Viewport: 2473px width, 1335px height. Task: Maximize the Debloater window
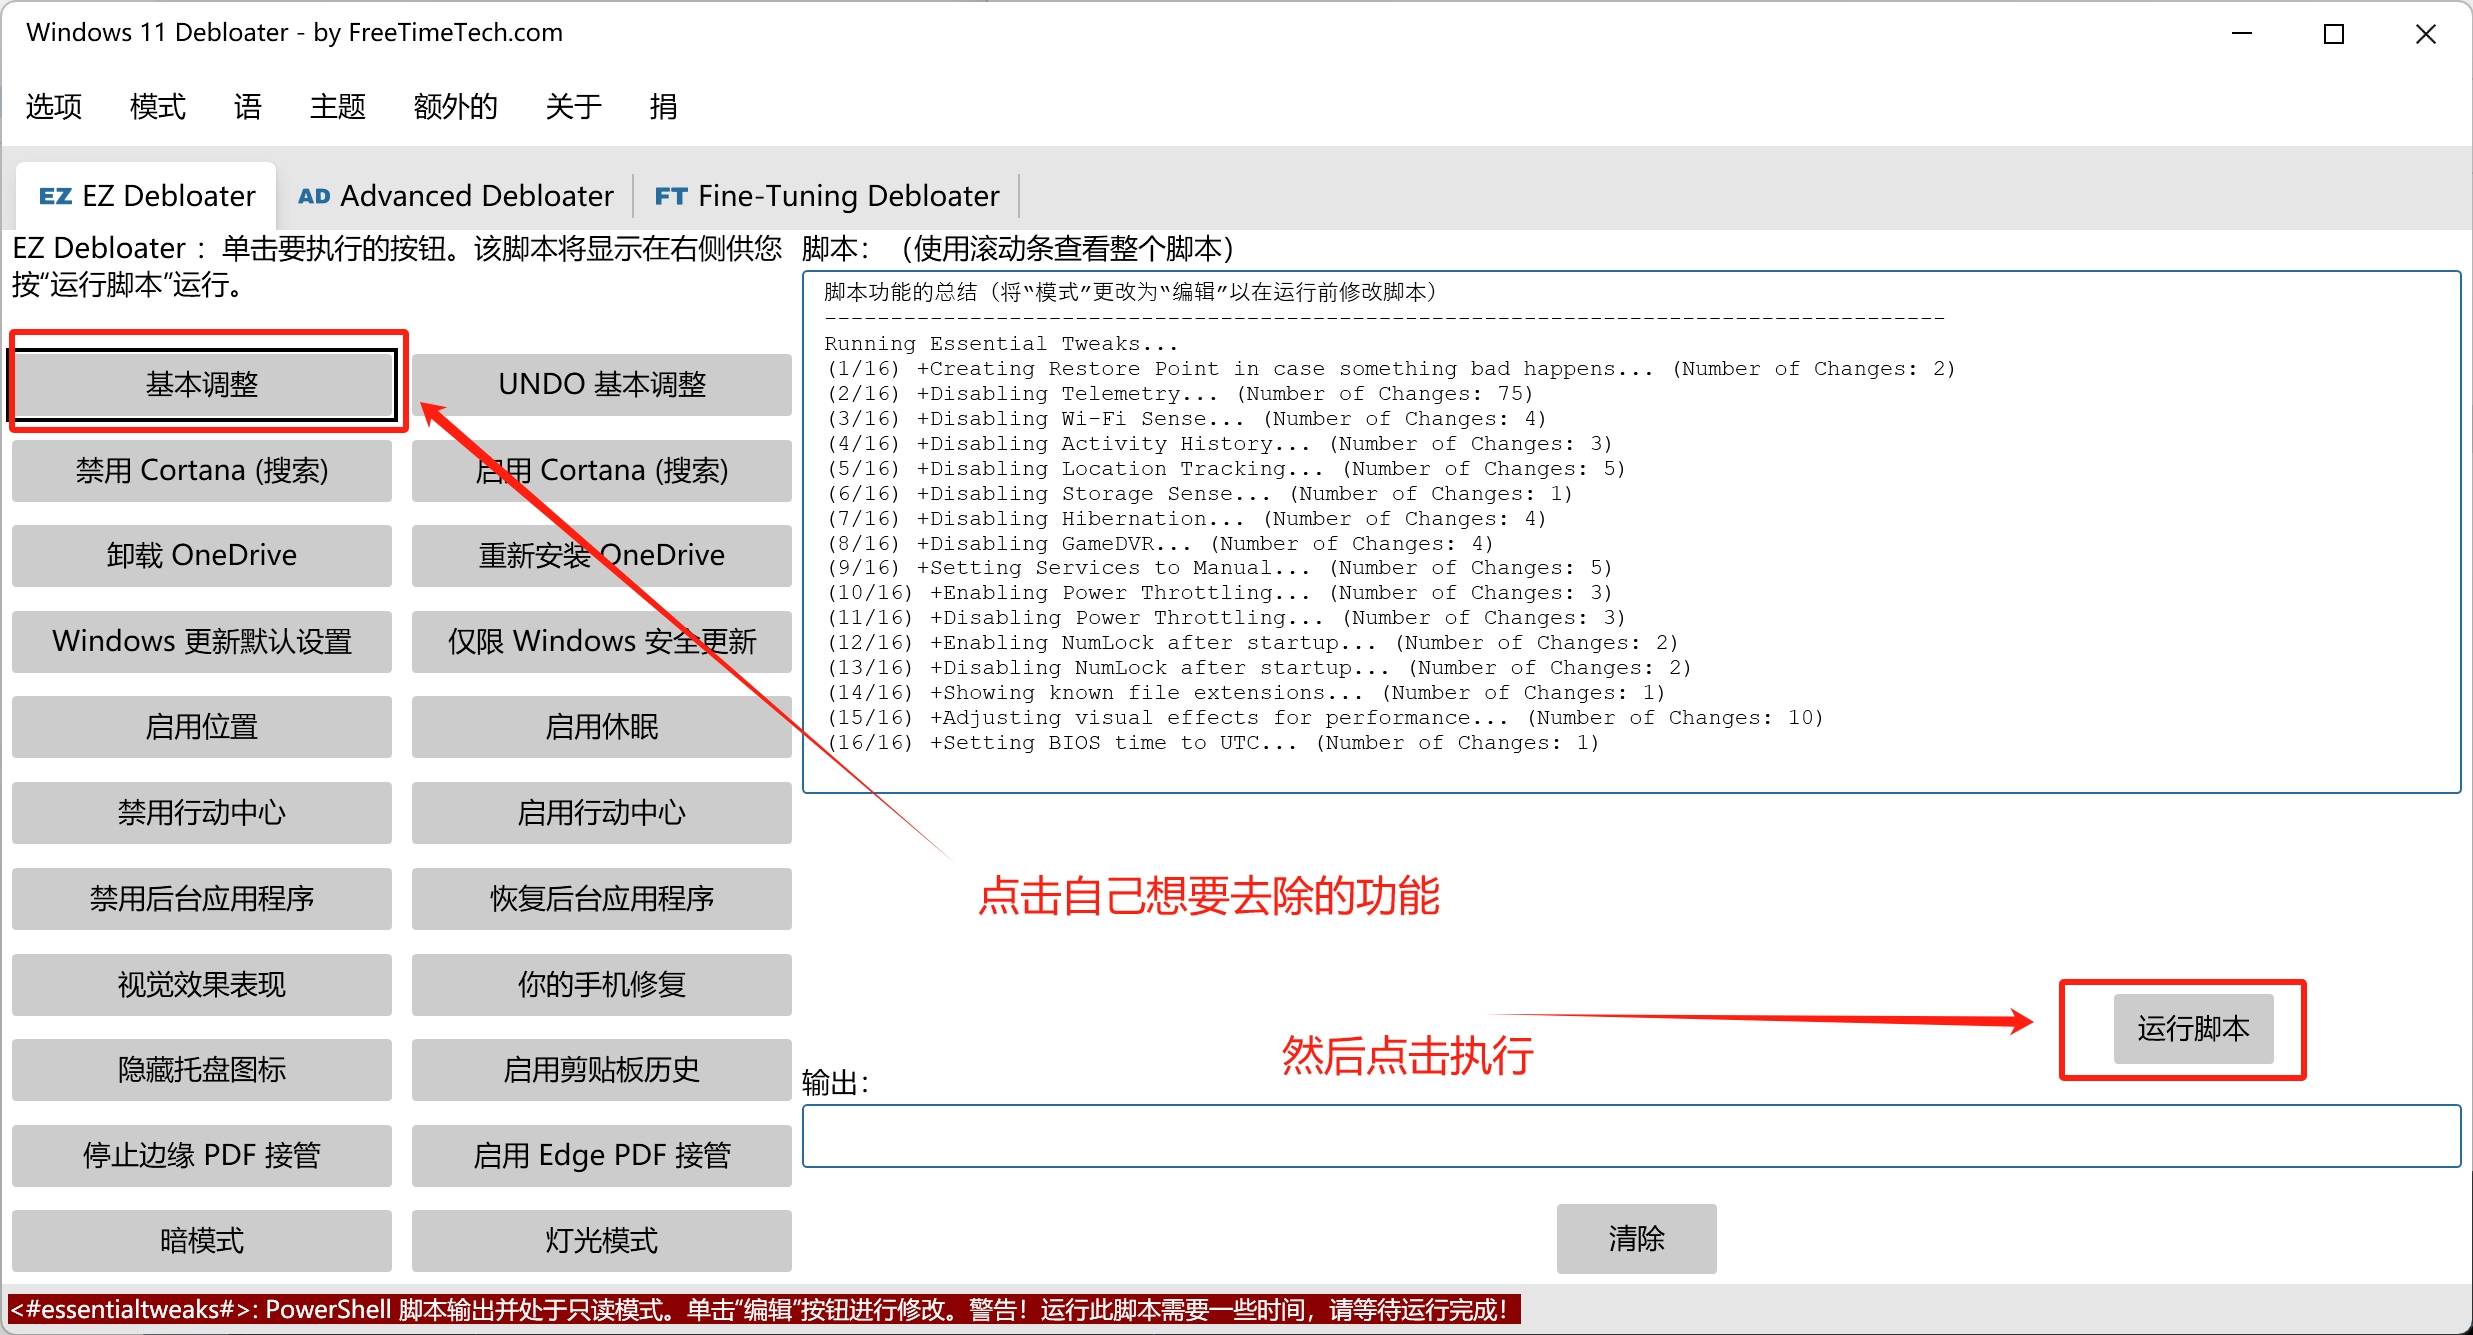(2334, 34)
